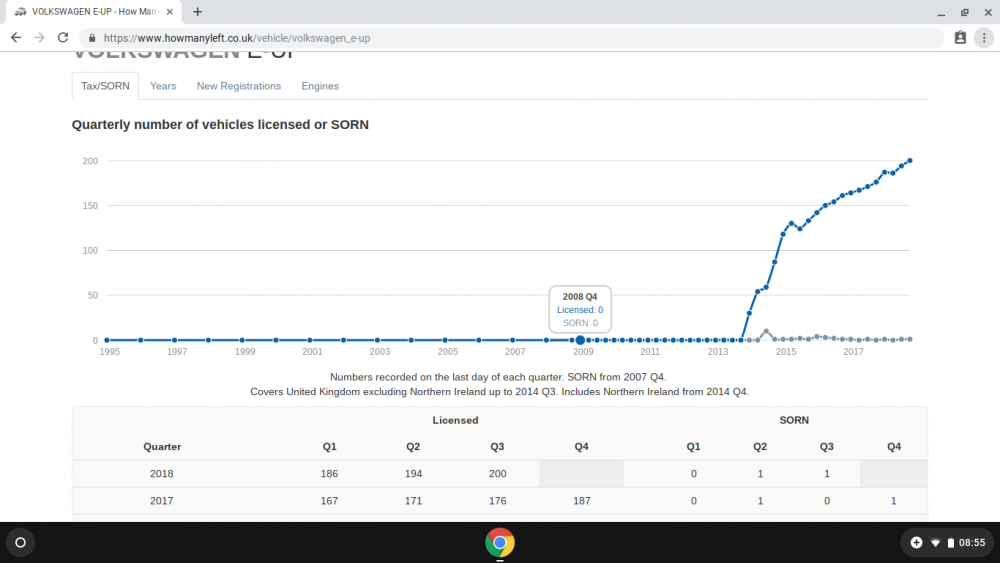The width and height of the screenshot is (1000, 563).
Task: Open the clock showing 08:55
Action: (x=972, y=543)
